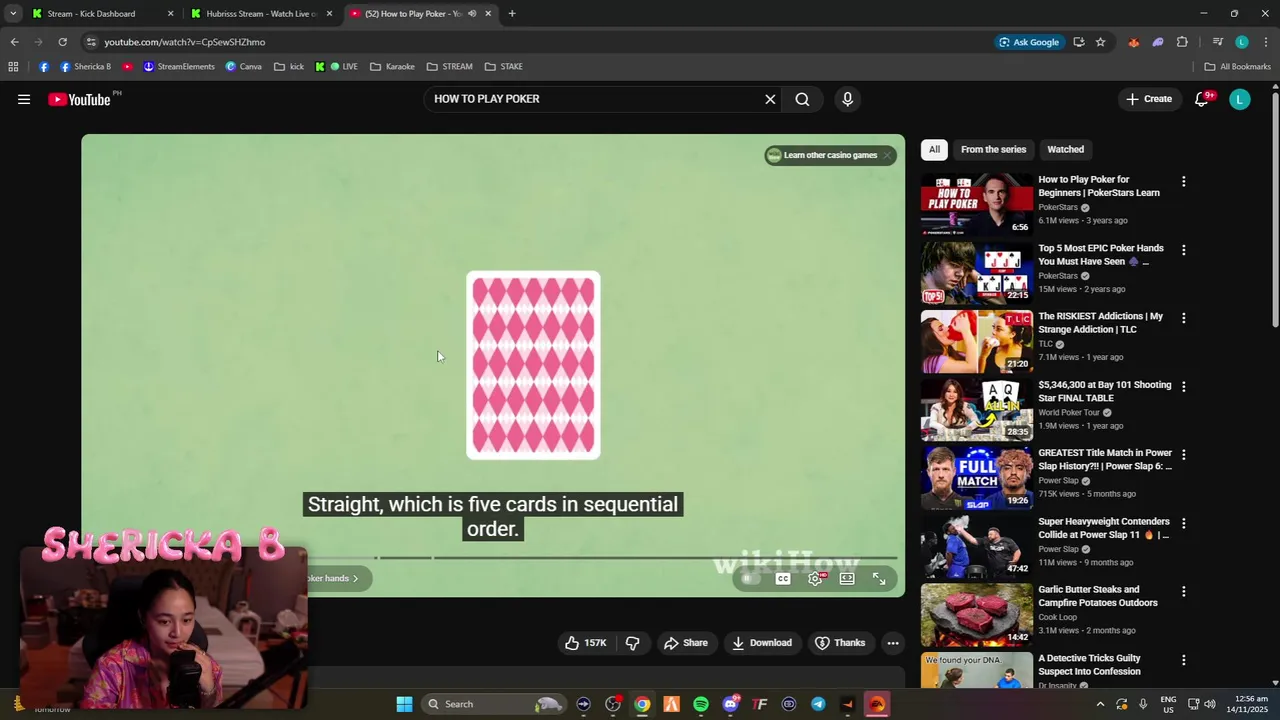Viewport: 1280px width, 720px height.
Task: Open options for RISKIEST Addictions video
Action: click(x=1183, y=318)
